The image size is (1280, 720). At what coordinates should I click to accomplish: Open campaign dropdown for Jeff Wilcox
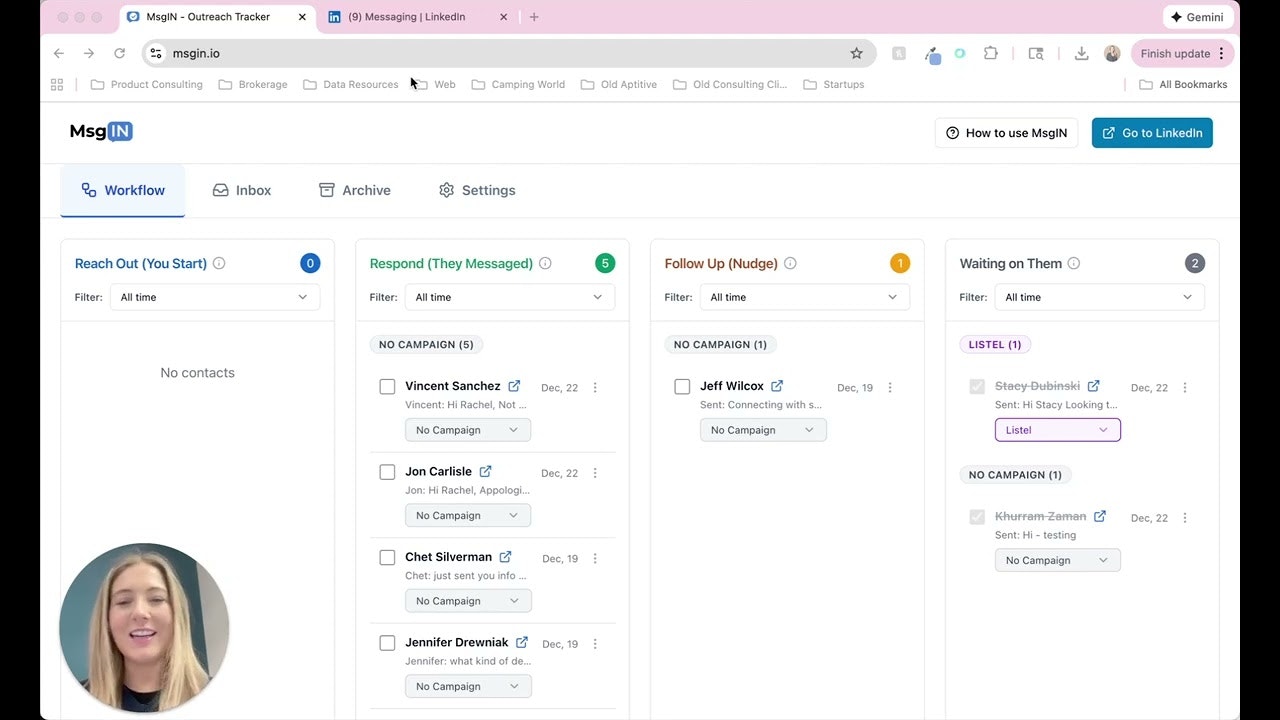pyautogui.click(x=763, y=430)
